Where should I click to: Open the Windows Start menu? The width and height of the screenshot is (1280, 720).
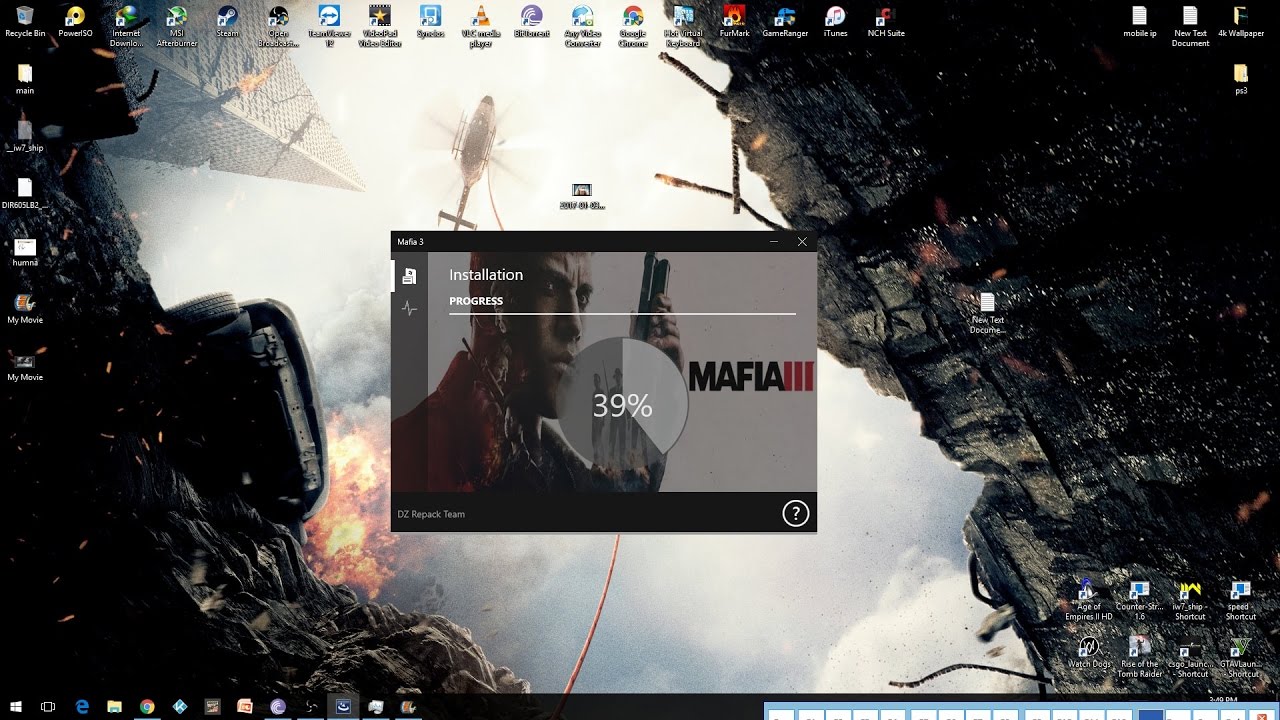[x=17, y=706]
